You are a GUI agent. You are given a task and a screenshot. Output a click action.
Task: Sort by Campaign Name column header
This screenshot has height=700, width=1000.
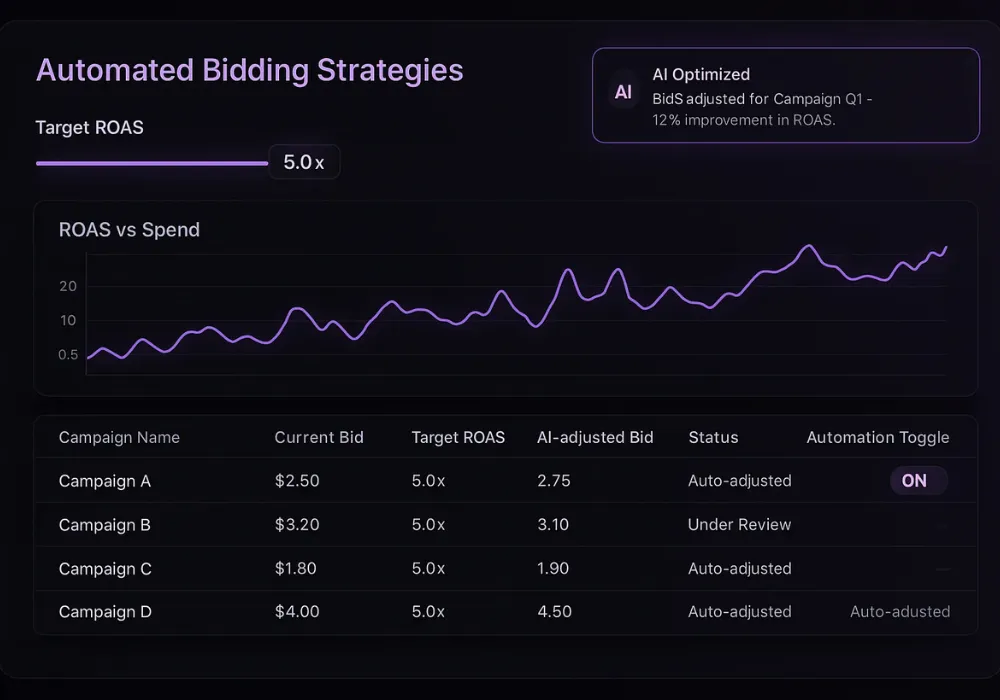tap(119, 437)
